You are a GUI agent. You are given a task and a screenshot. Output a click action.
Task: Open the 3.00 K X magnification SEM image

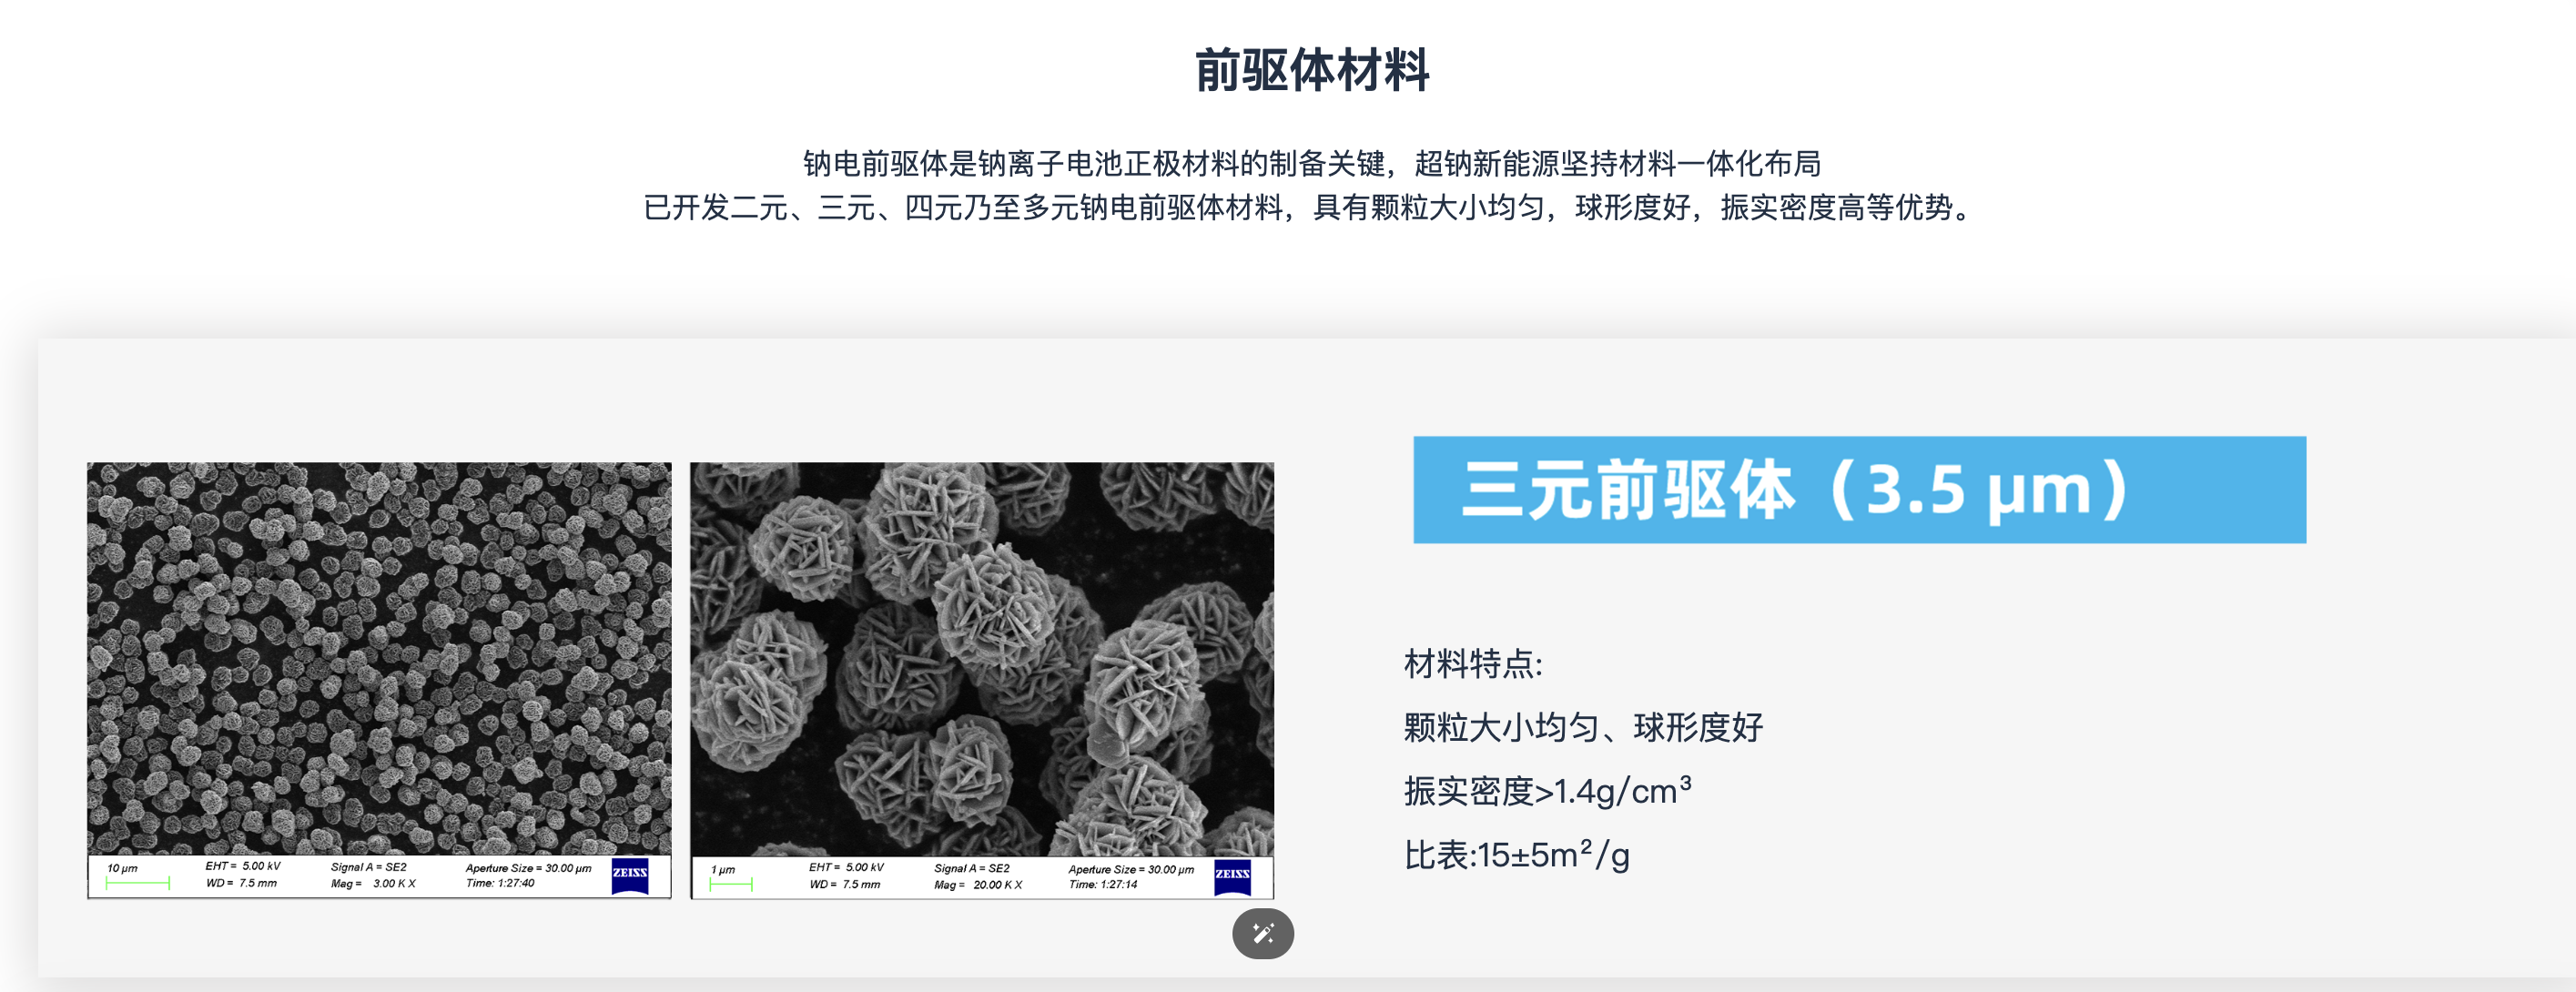[x=379, y=660]
